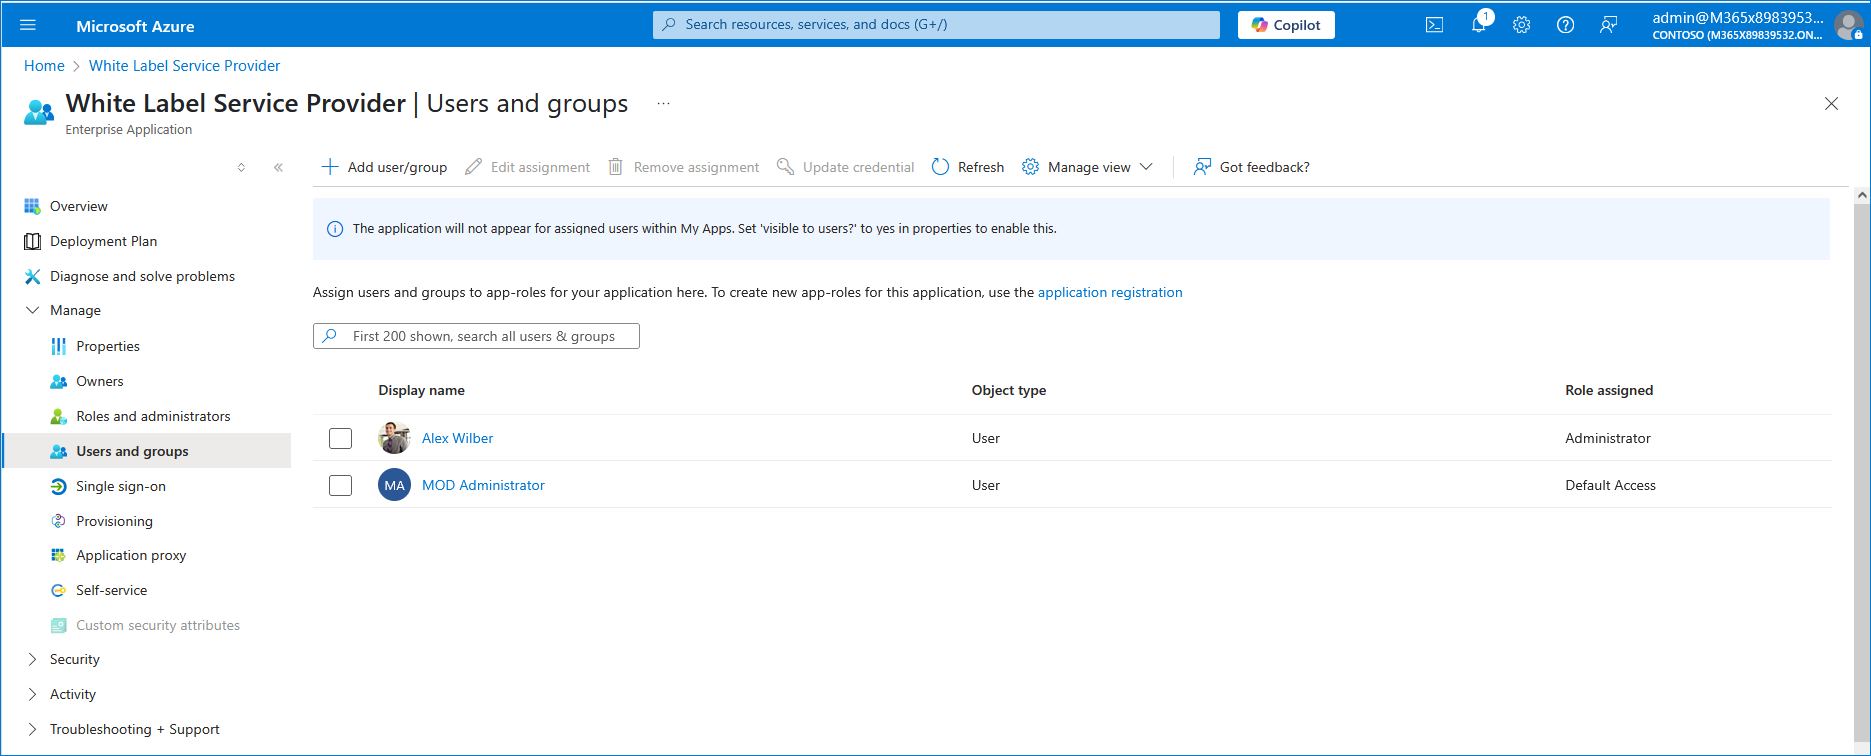Go to Provisioning in sidebar
Image resolution: width=1871 pixels, height=756 pixels.
pos(114,521)
